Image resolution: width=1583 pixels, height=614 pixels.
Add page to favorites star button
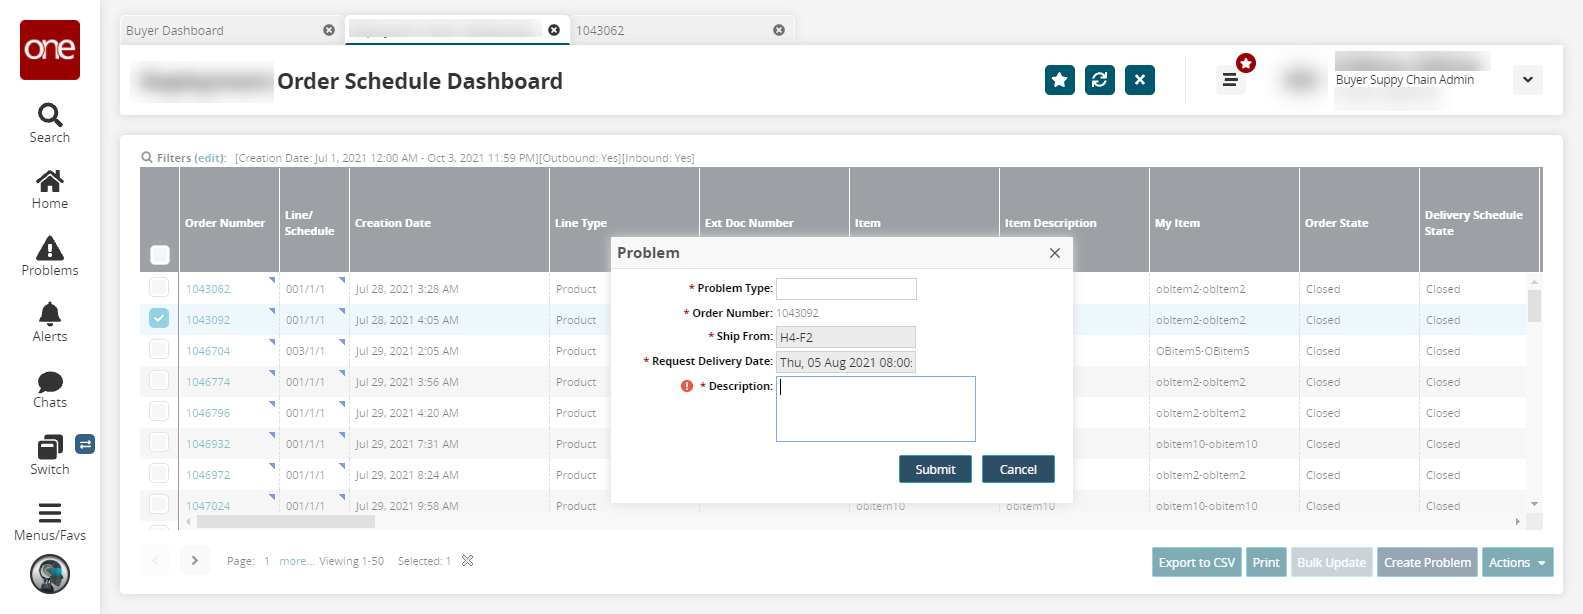[1060, 80]
